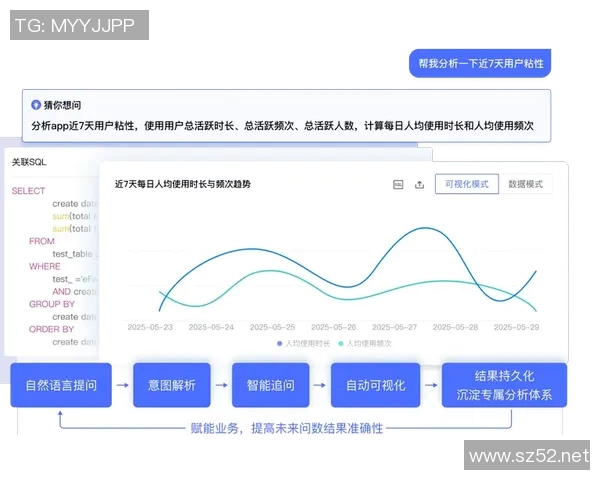Click the 猜你想问 label

click(x=62, y=105)
